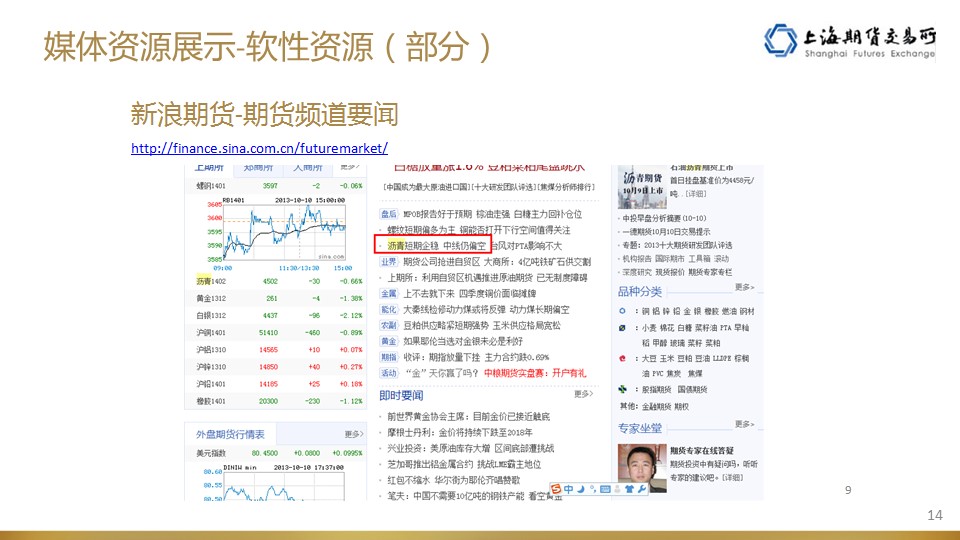
Task: Click the 能化 news tag badge
Action: (x=389, y=309)
